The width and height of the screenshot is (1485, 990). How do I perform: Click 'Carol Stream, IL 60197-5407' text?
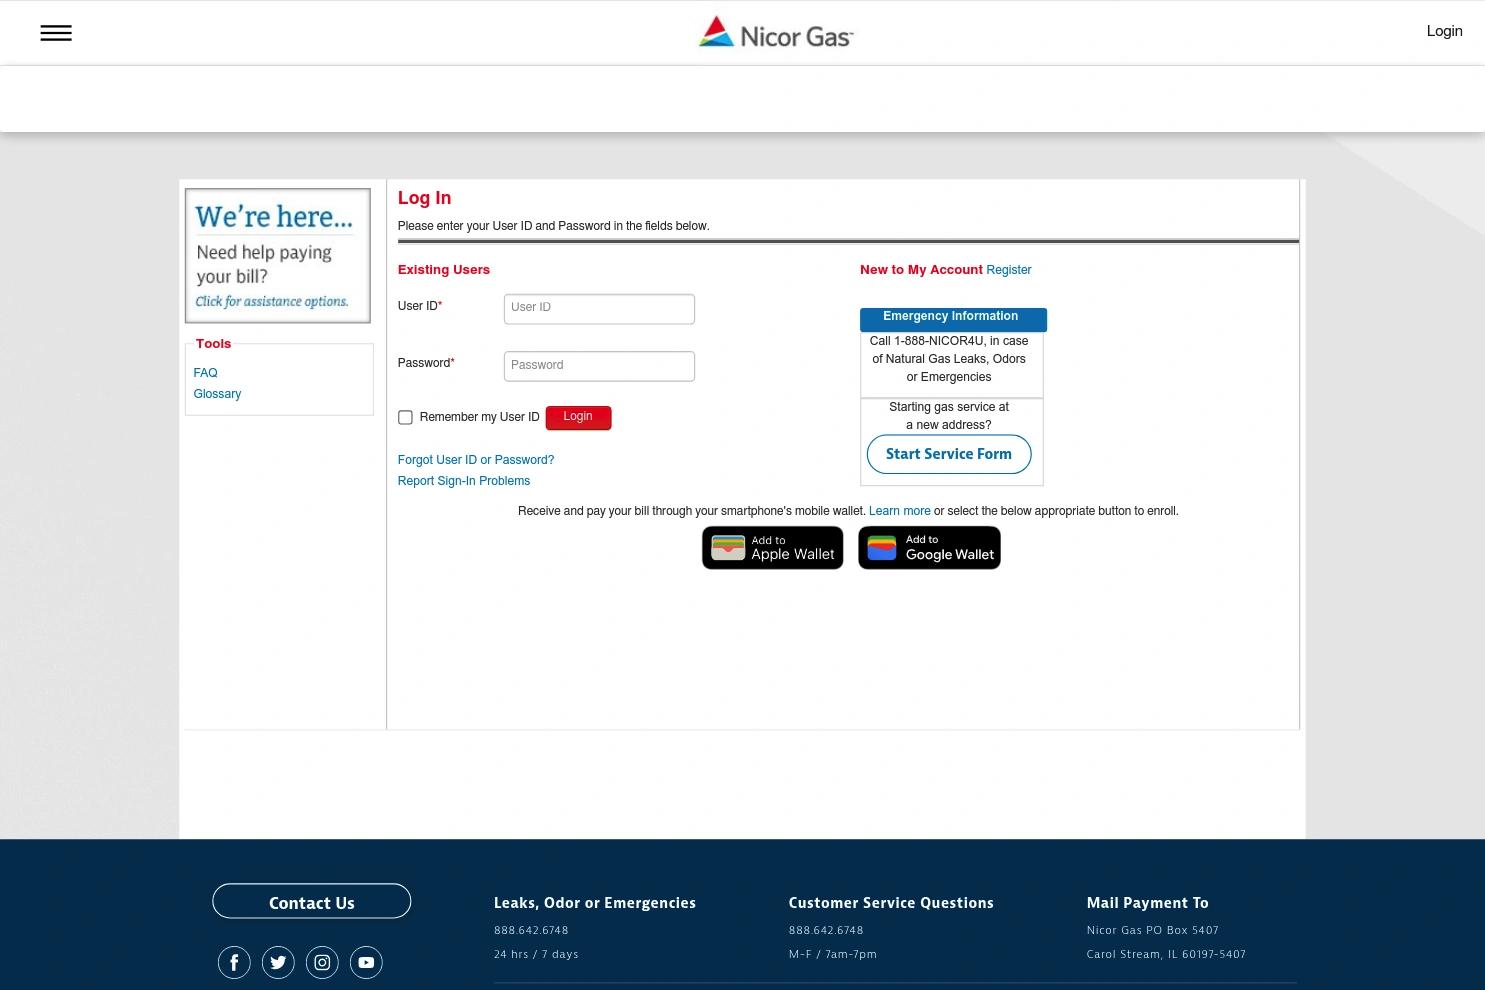(1166, 954)
